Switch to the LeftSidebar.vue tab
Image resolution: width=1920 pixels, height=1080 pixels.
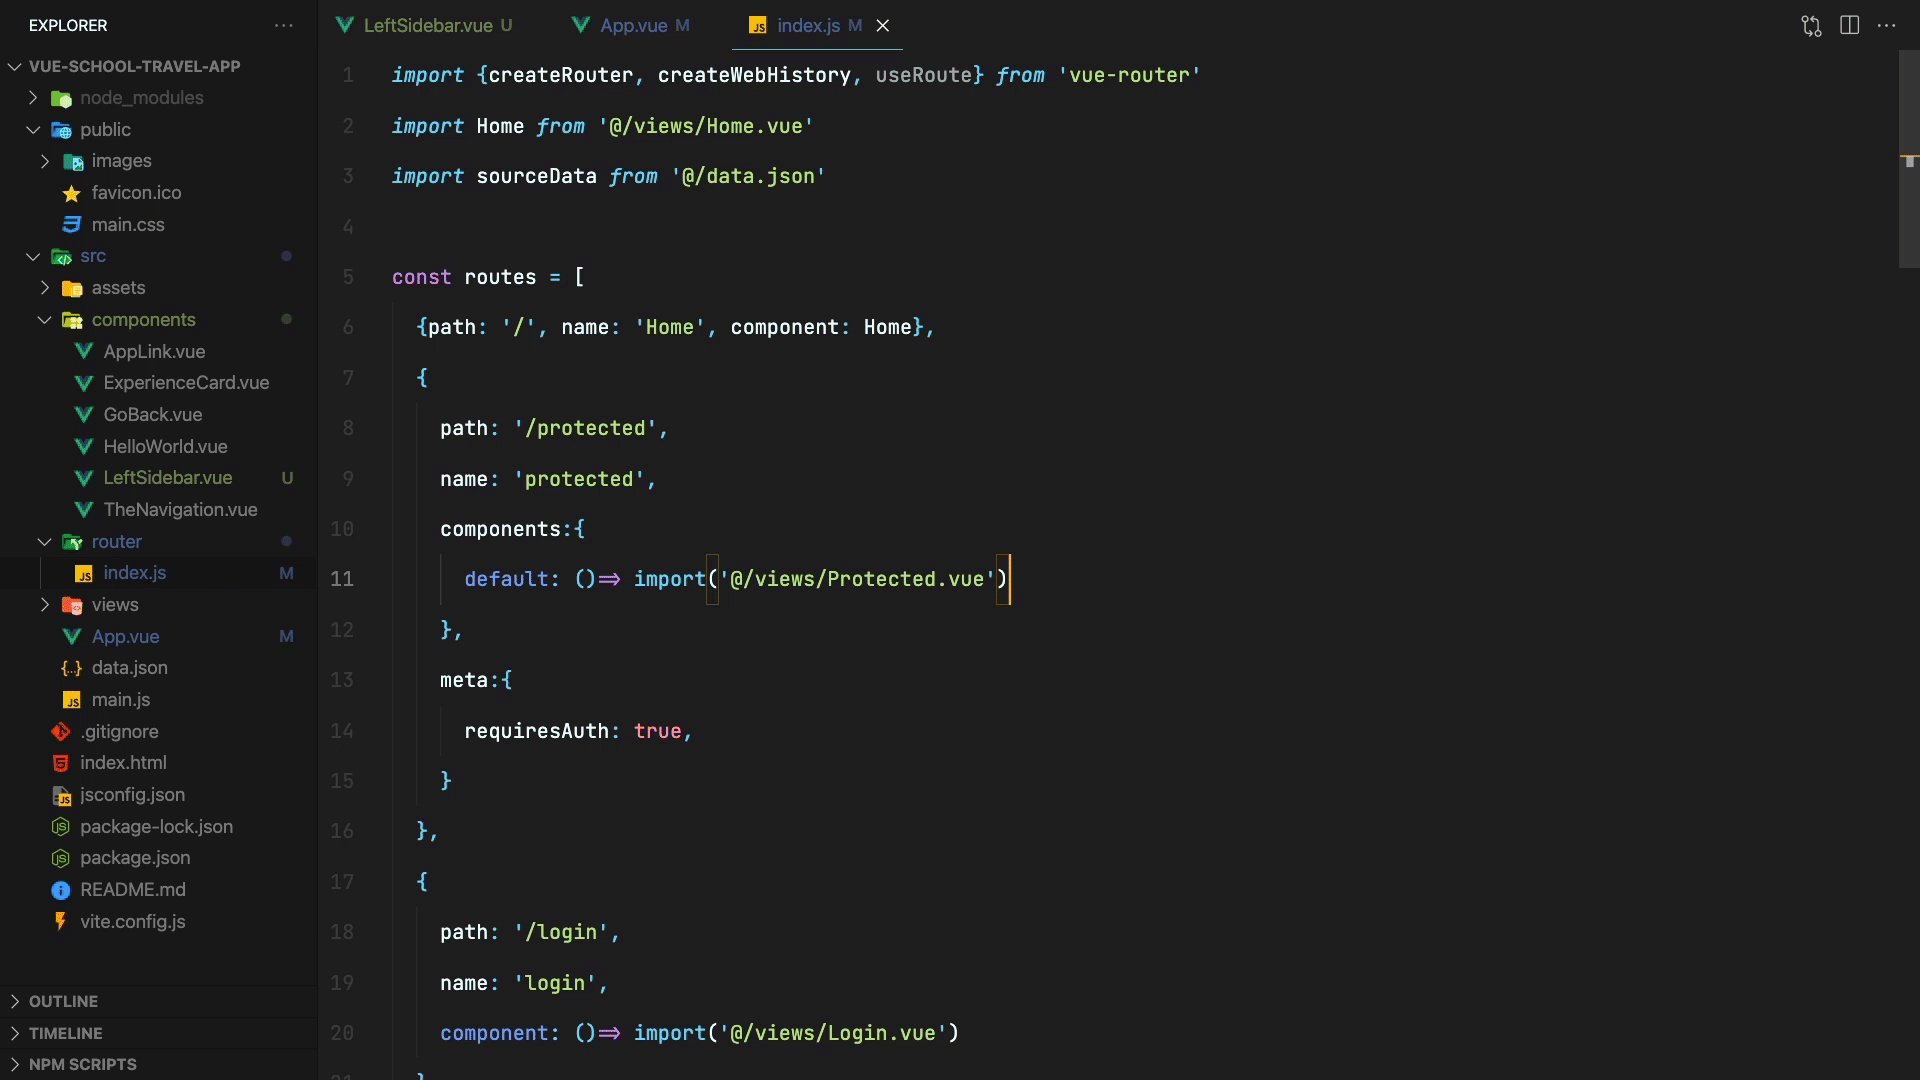click(428, 26)
